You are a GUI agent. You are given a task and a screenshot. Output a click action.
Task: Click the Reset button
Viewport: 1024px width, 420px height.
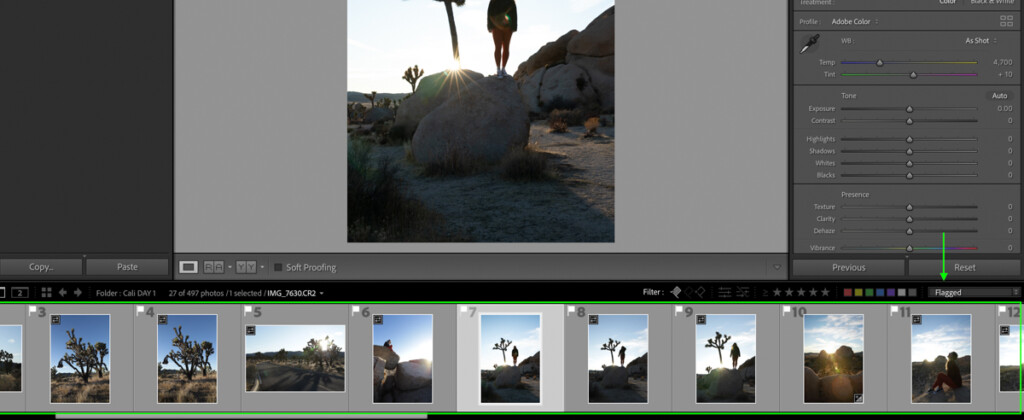[965, 267]
